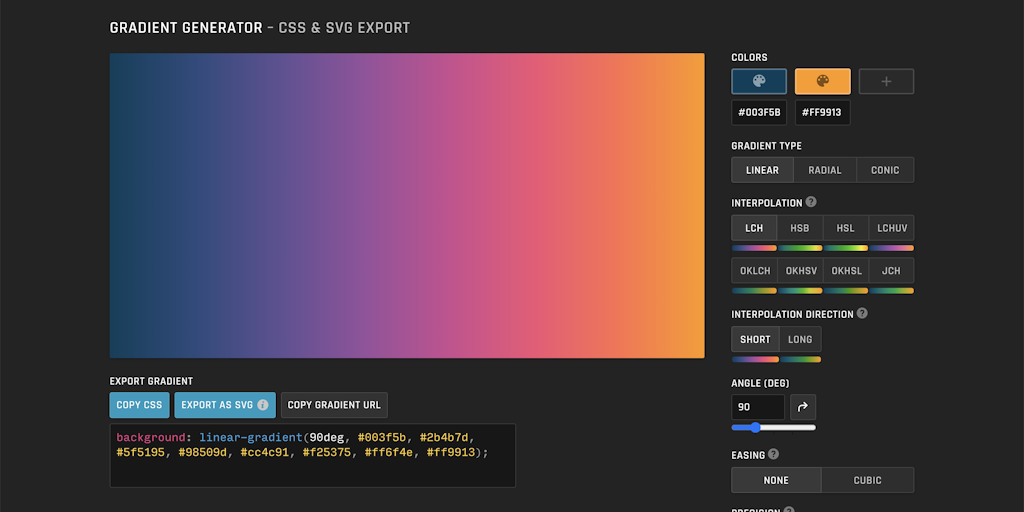1024x512 pixels.
Task: Click info icon on Export as SVG
Action: click(263, 405)
